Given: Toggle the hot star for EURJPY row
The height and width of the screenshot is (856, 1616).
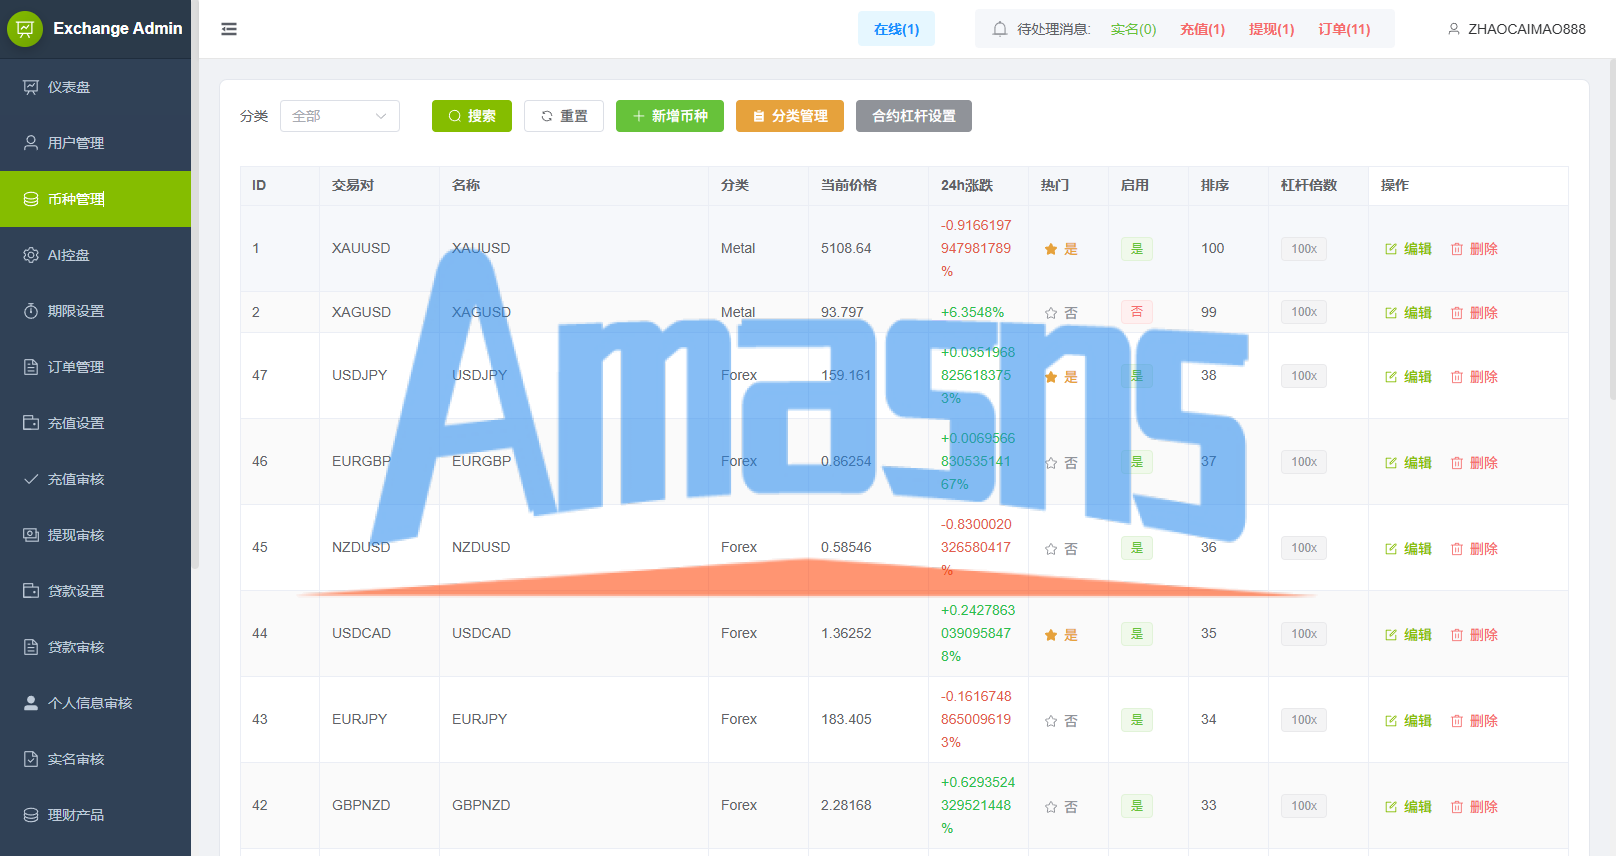Looking at the screenshot, I should [x=1051, y=721].
